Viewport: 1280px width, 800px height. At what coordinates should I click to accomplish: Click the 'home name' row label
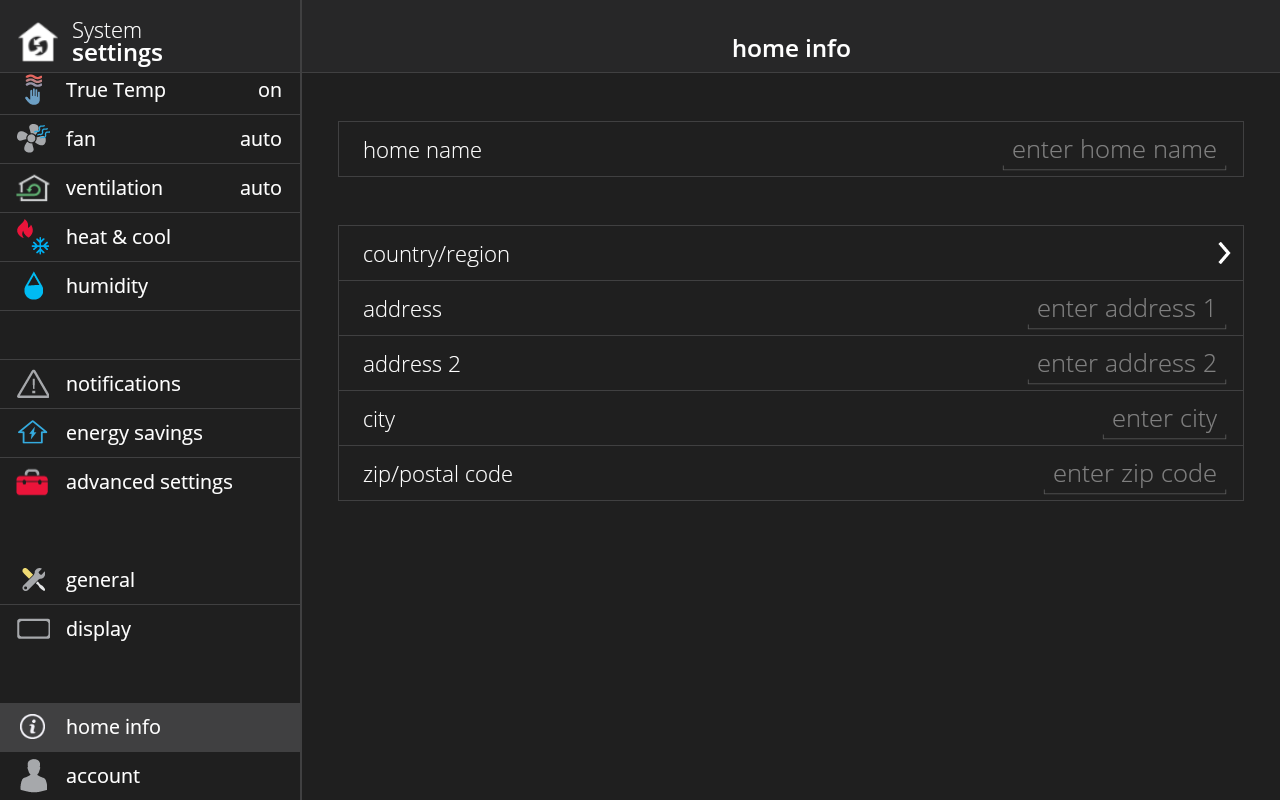[422, 150]
